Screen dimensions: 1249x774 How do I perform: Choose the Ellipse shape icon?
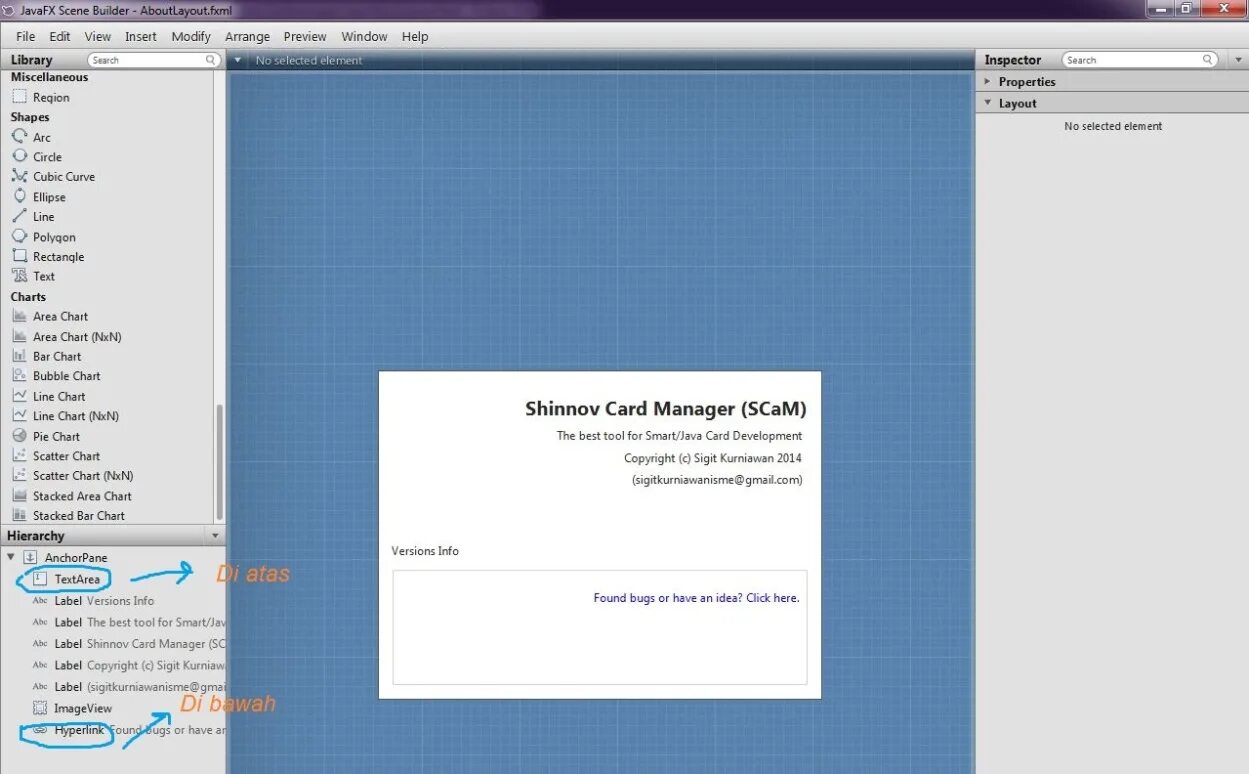point(19,197)
